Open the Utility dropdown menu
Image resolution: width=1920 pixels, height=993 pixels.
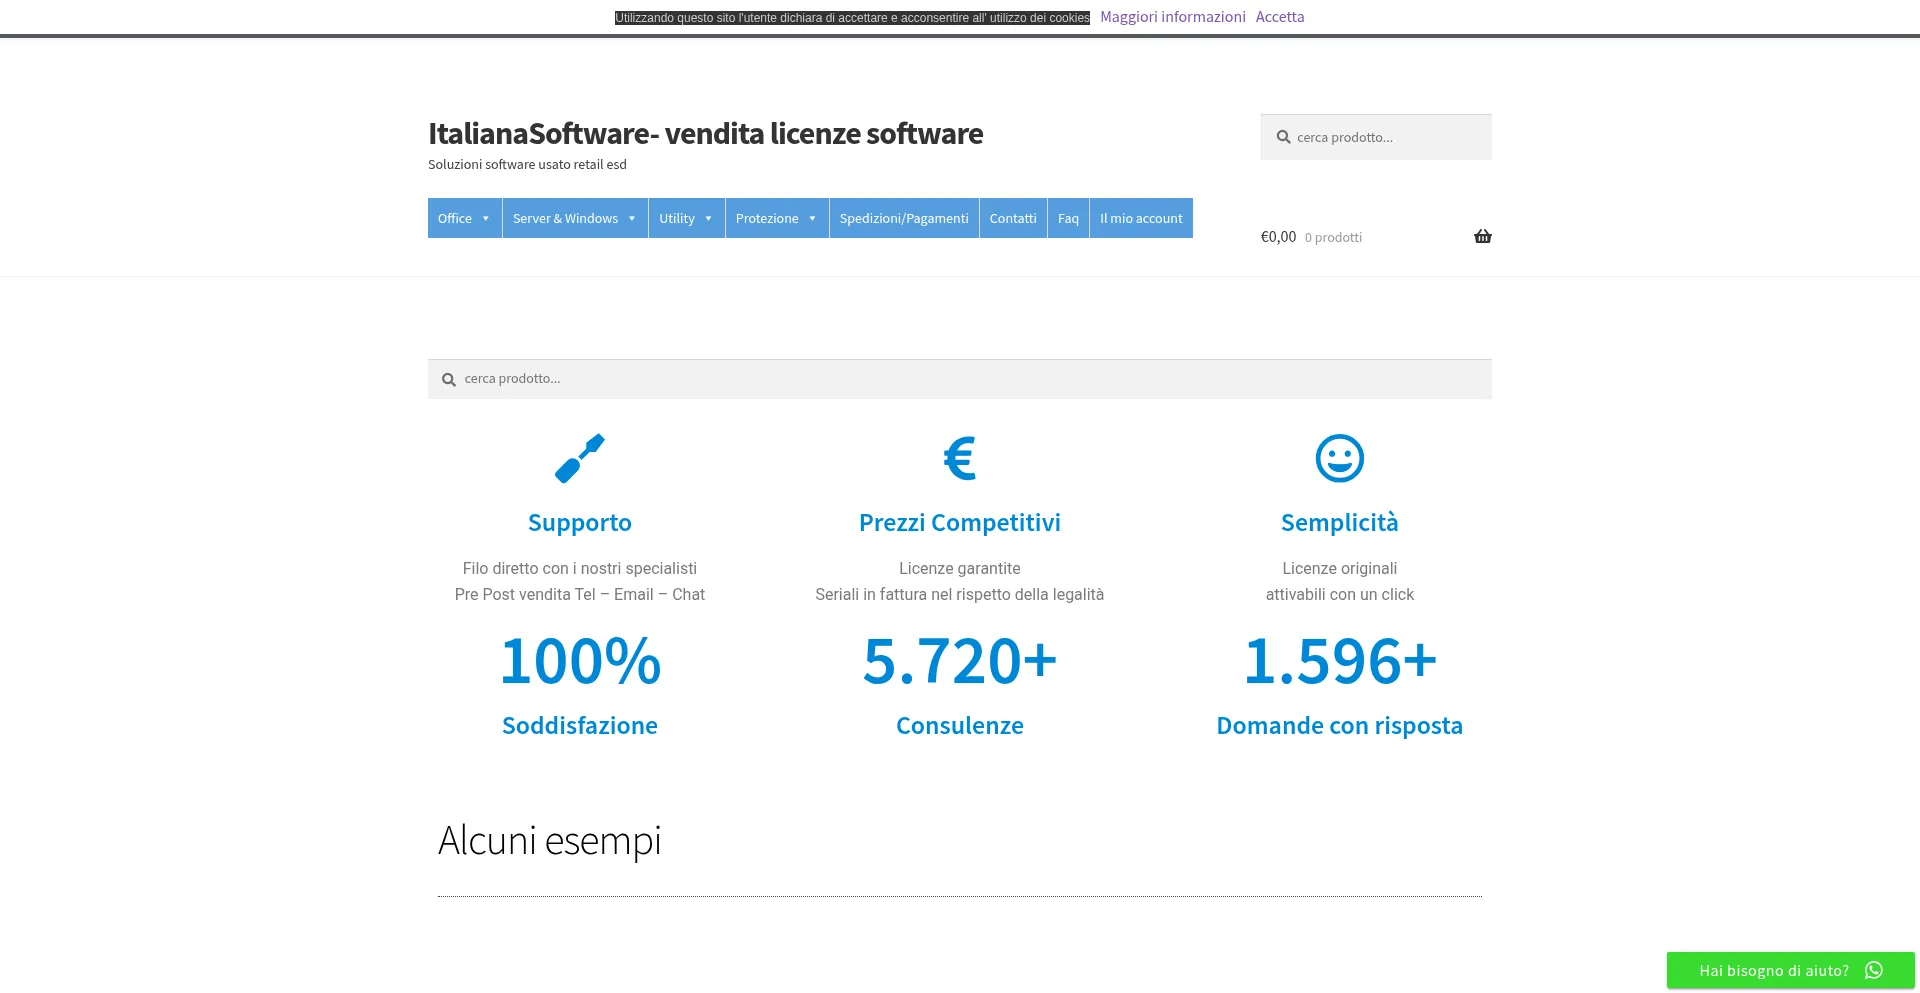tap(686, 218)
